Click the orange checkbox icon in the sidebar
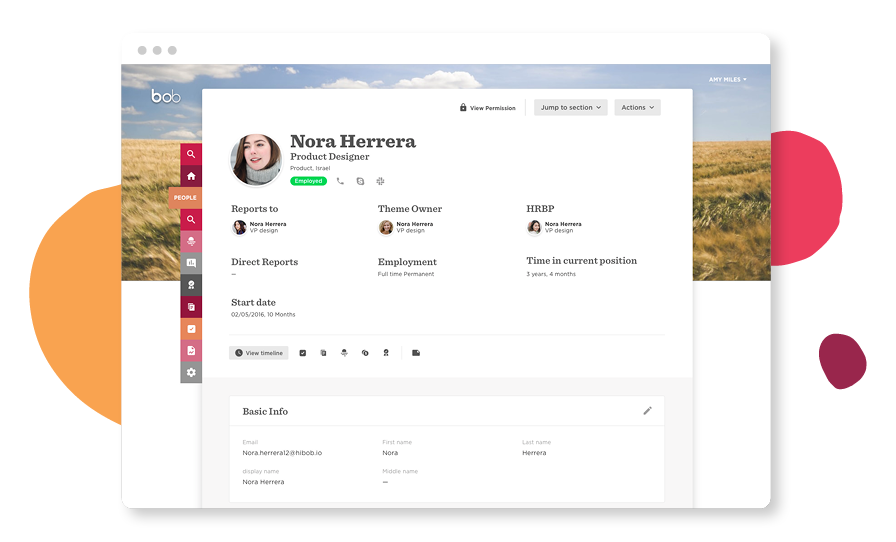Viewport: 896px width, 542px height. (x=191, y=329)
